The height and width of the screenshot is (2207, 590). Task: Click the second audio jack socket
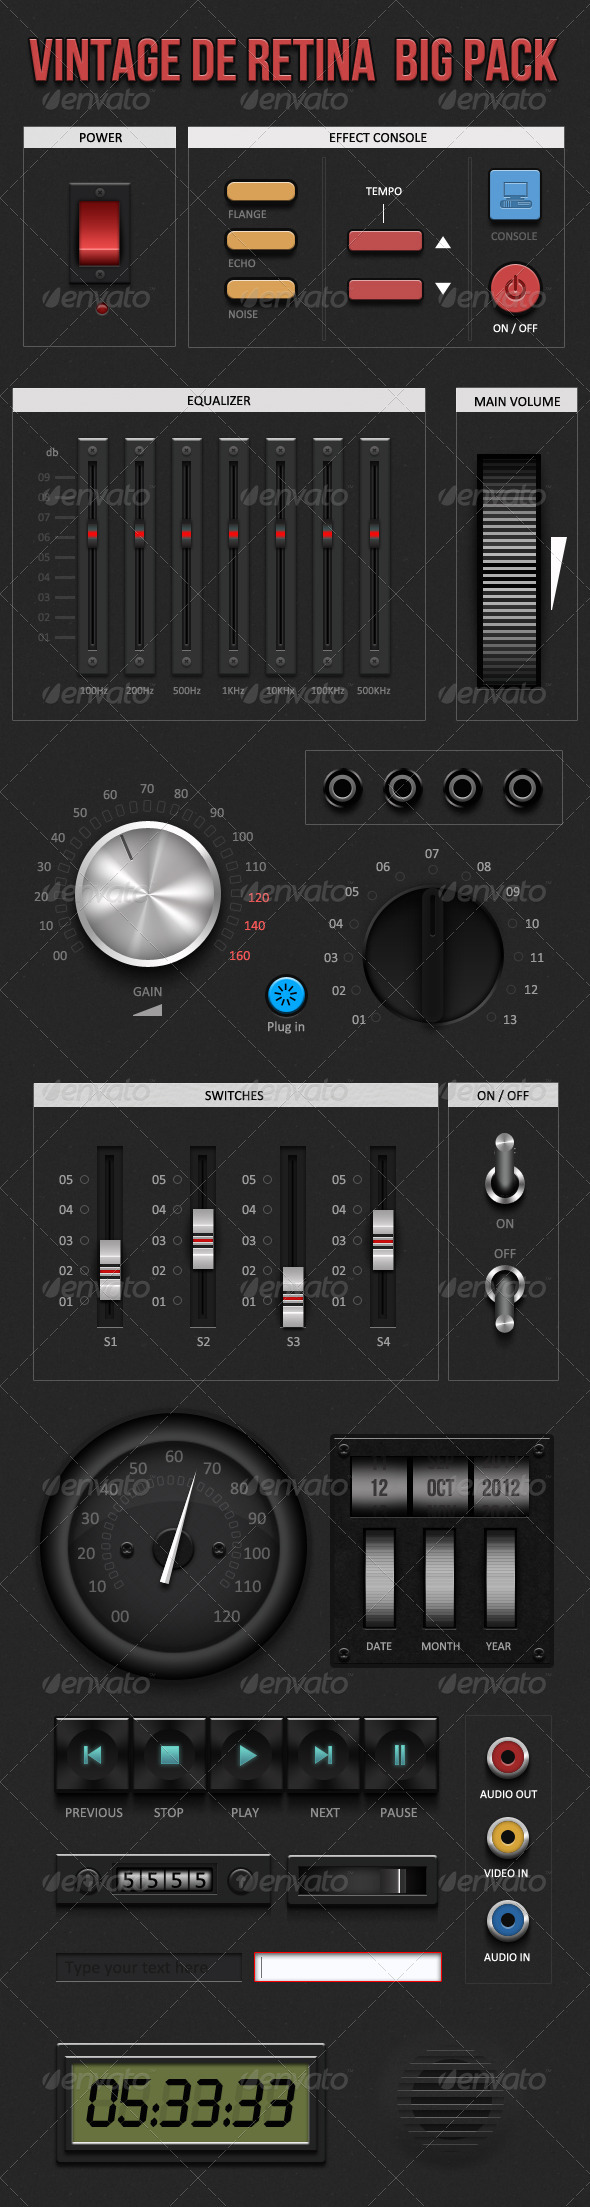402,789
